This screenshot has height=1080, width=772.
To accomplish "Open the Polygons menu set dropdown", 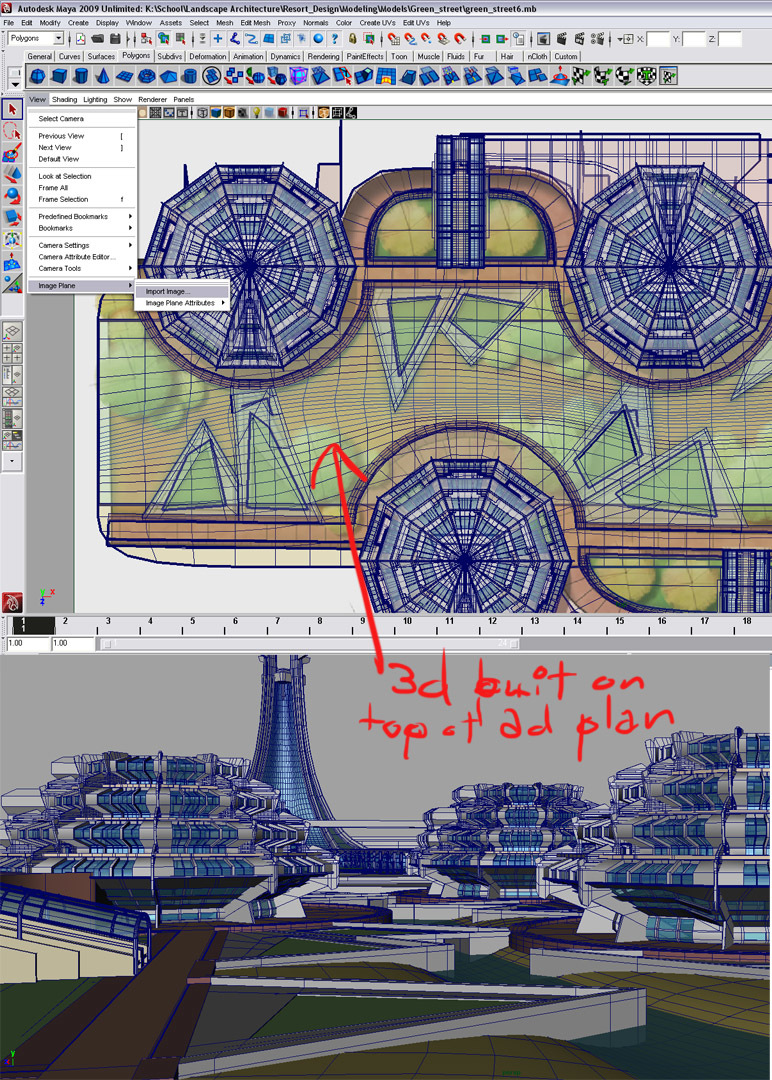I will pos(36,38).
